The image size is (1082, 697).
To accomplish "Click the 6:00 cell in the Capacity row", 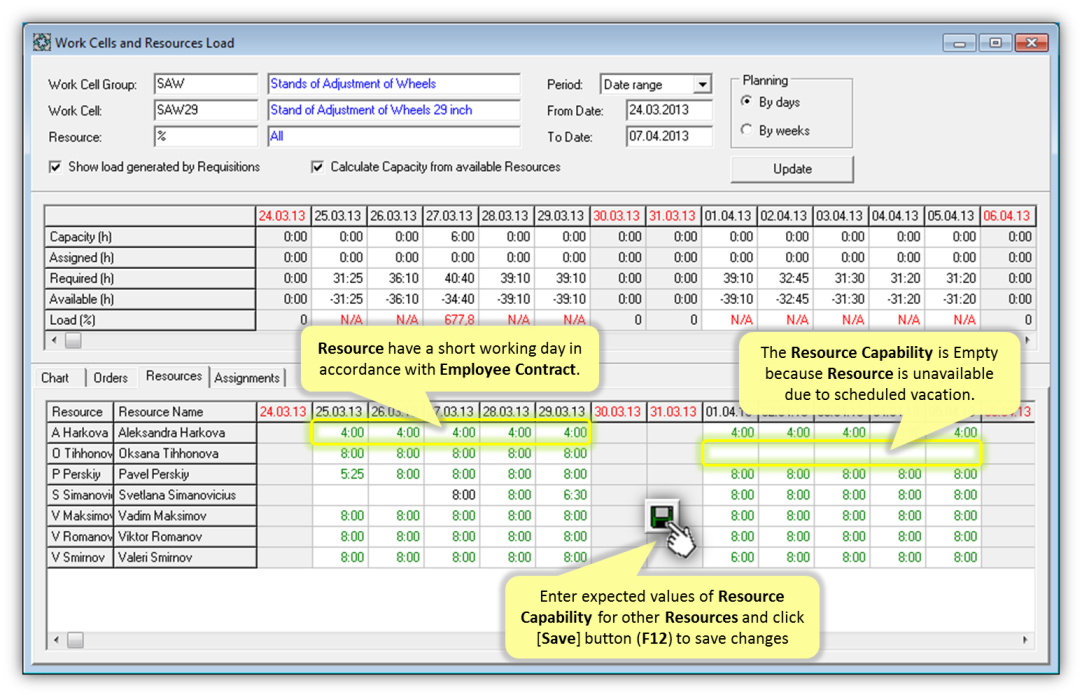I will 451,237.
